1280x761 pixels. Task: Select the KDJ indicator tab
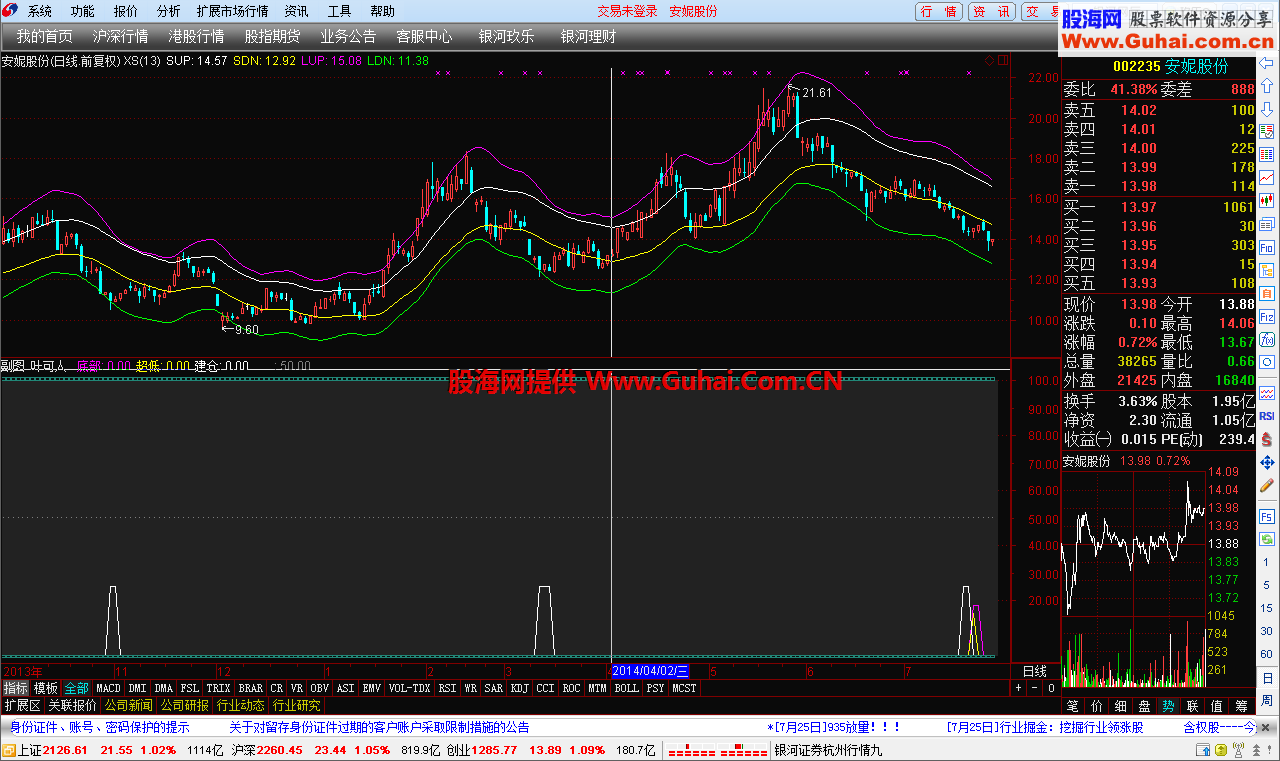(519, 688)
